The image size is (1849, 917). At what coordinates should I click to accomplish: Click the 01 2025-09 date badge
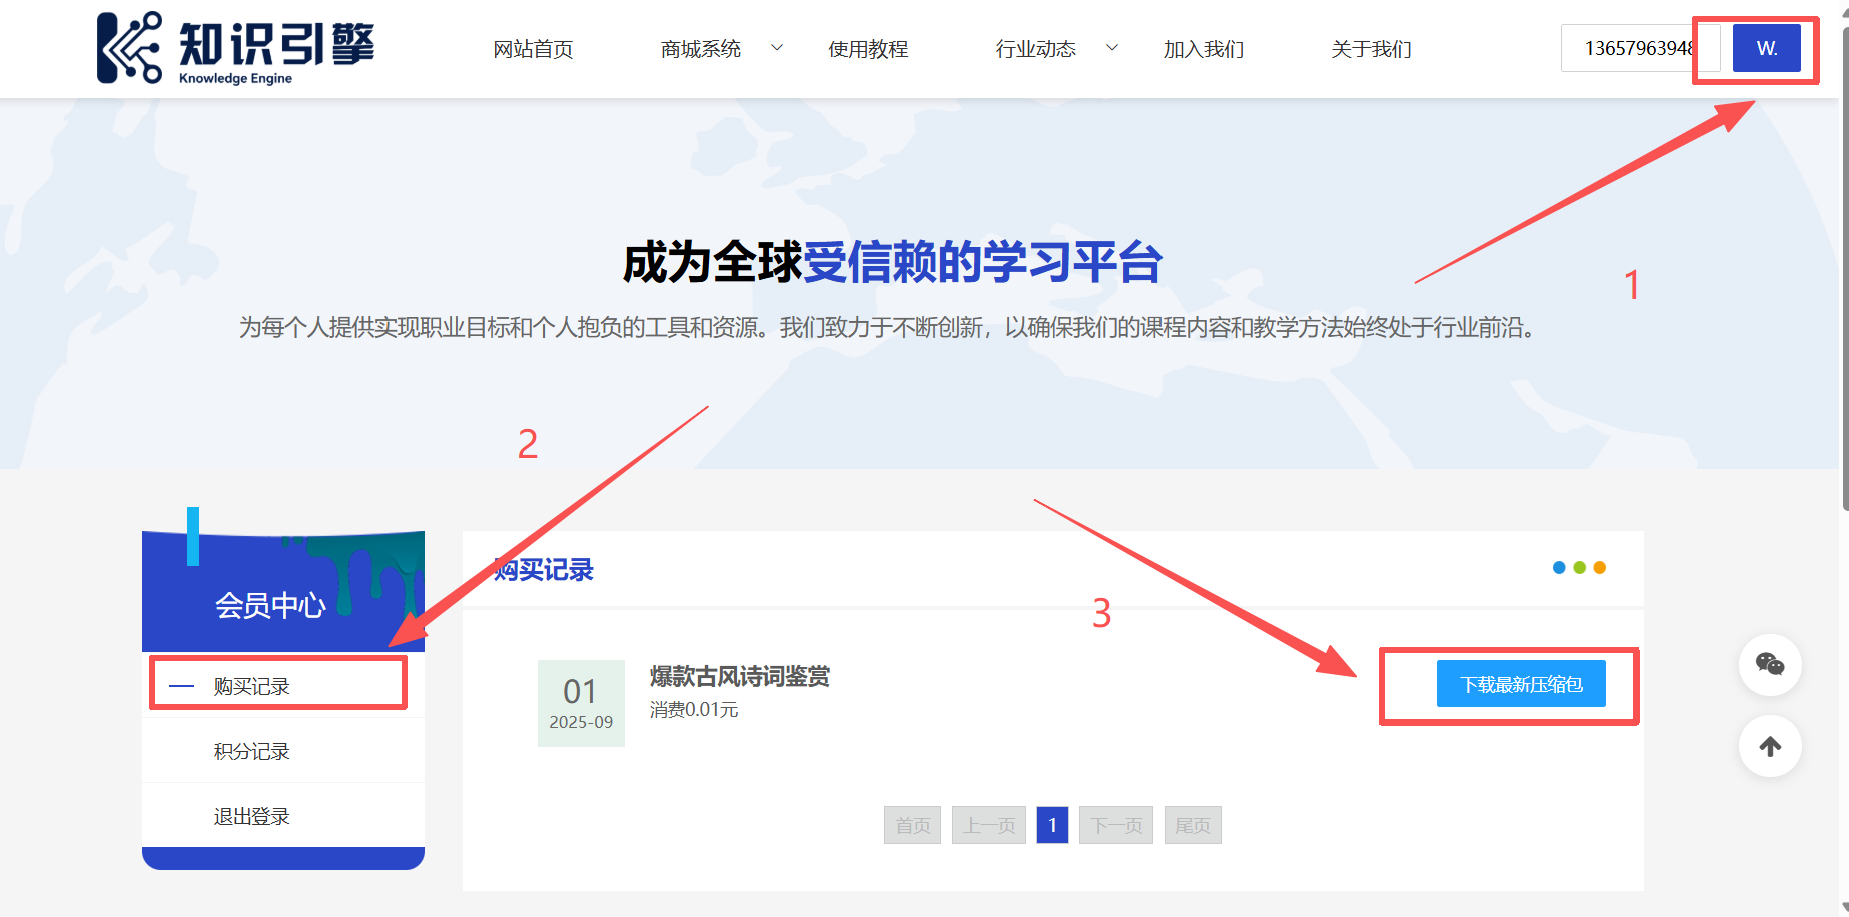pyautogui.click(x=581, y=703)
